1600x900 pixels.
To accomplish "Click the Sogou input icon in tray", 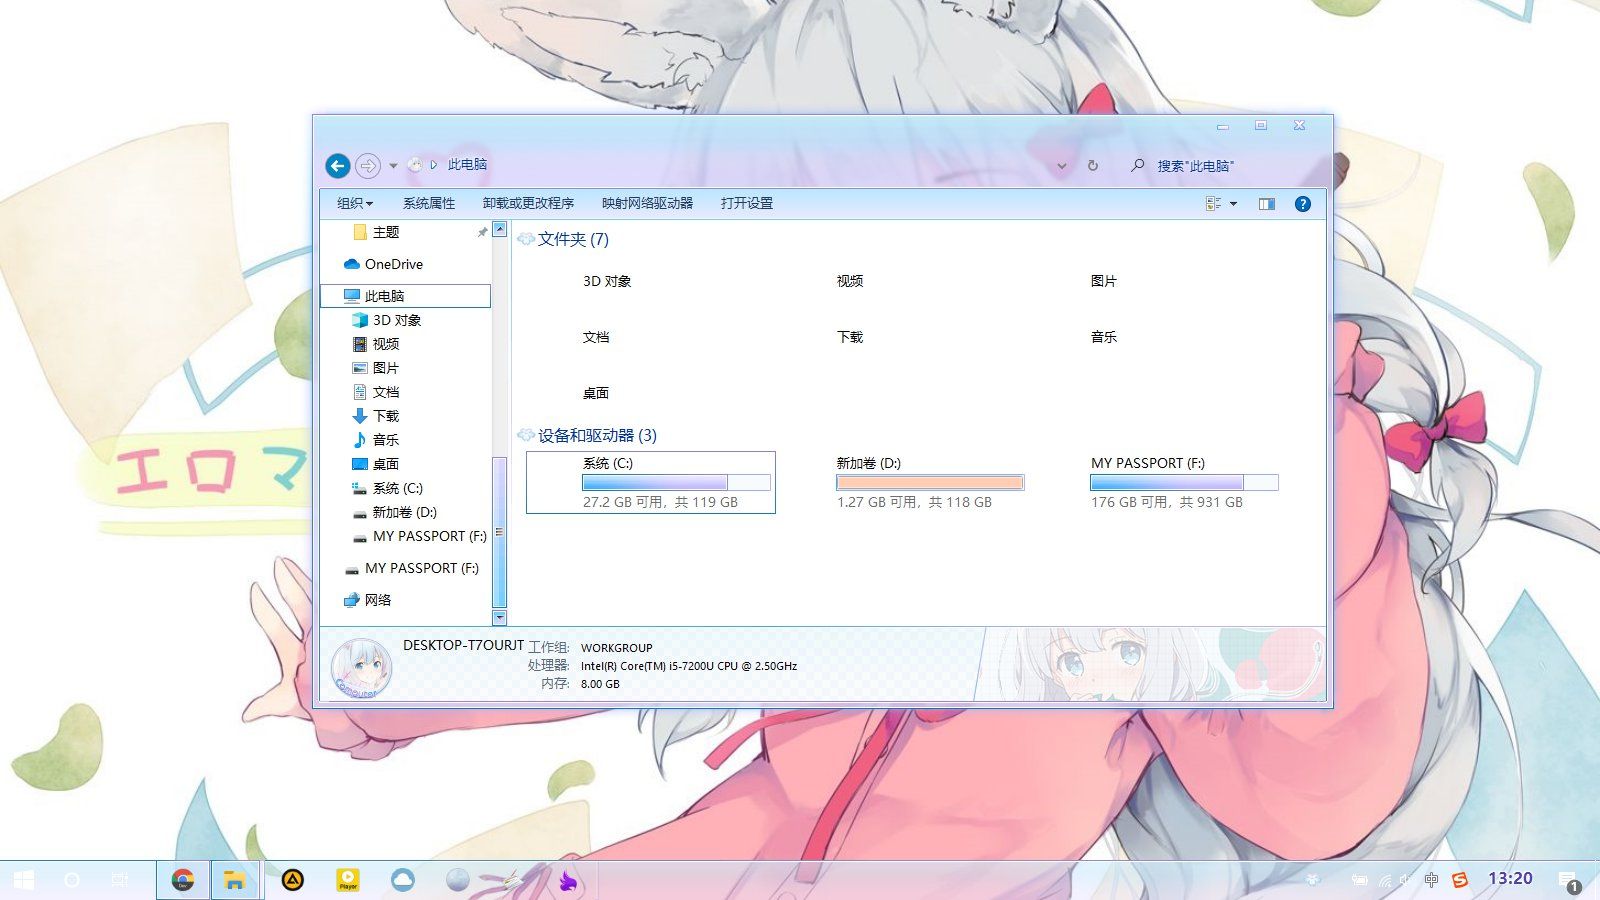I will (1459, 880).
